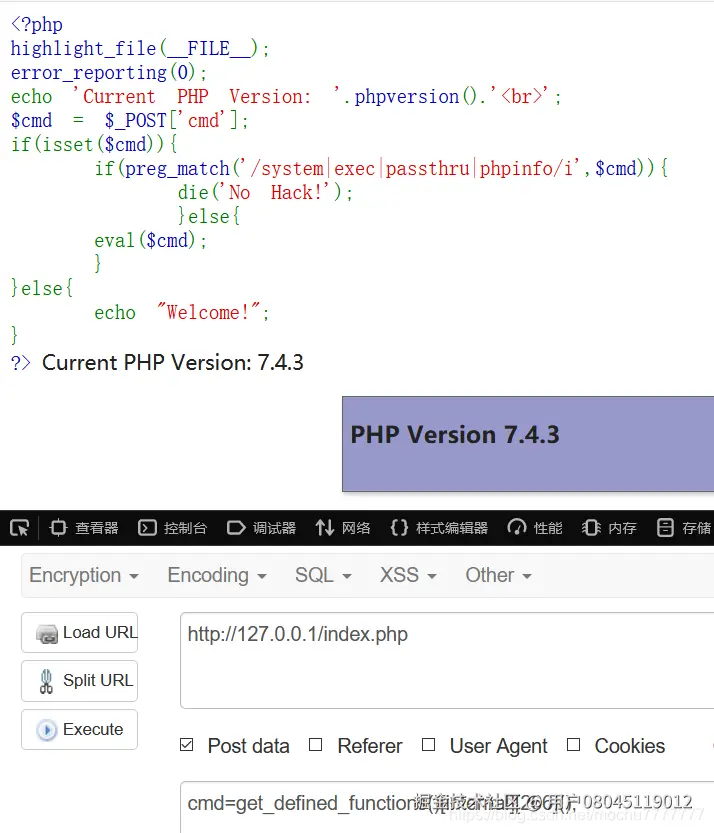Screen dimensions: 714x833
Task: Activate the element picker icon in devtools
Action: pos(20,528)
